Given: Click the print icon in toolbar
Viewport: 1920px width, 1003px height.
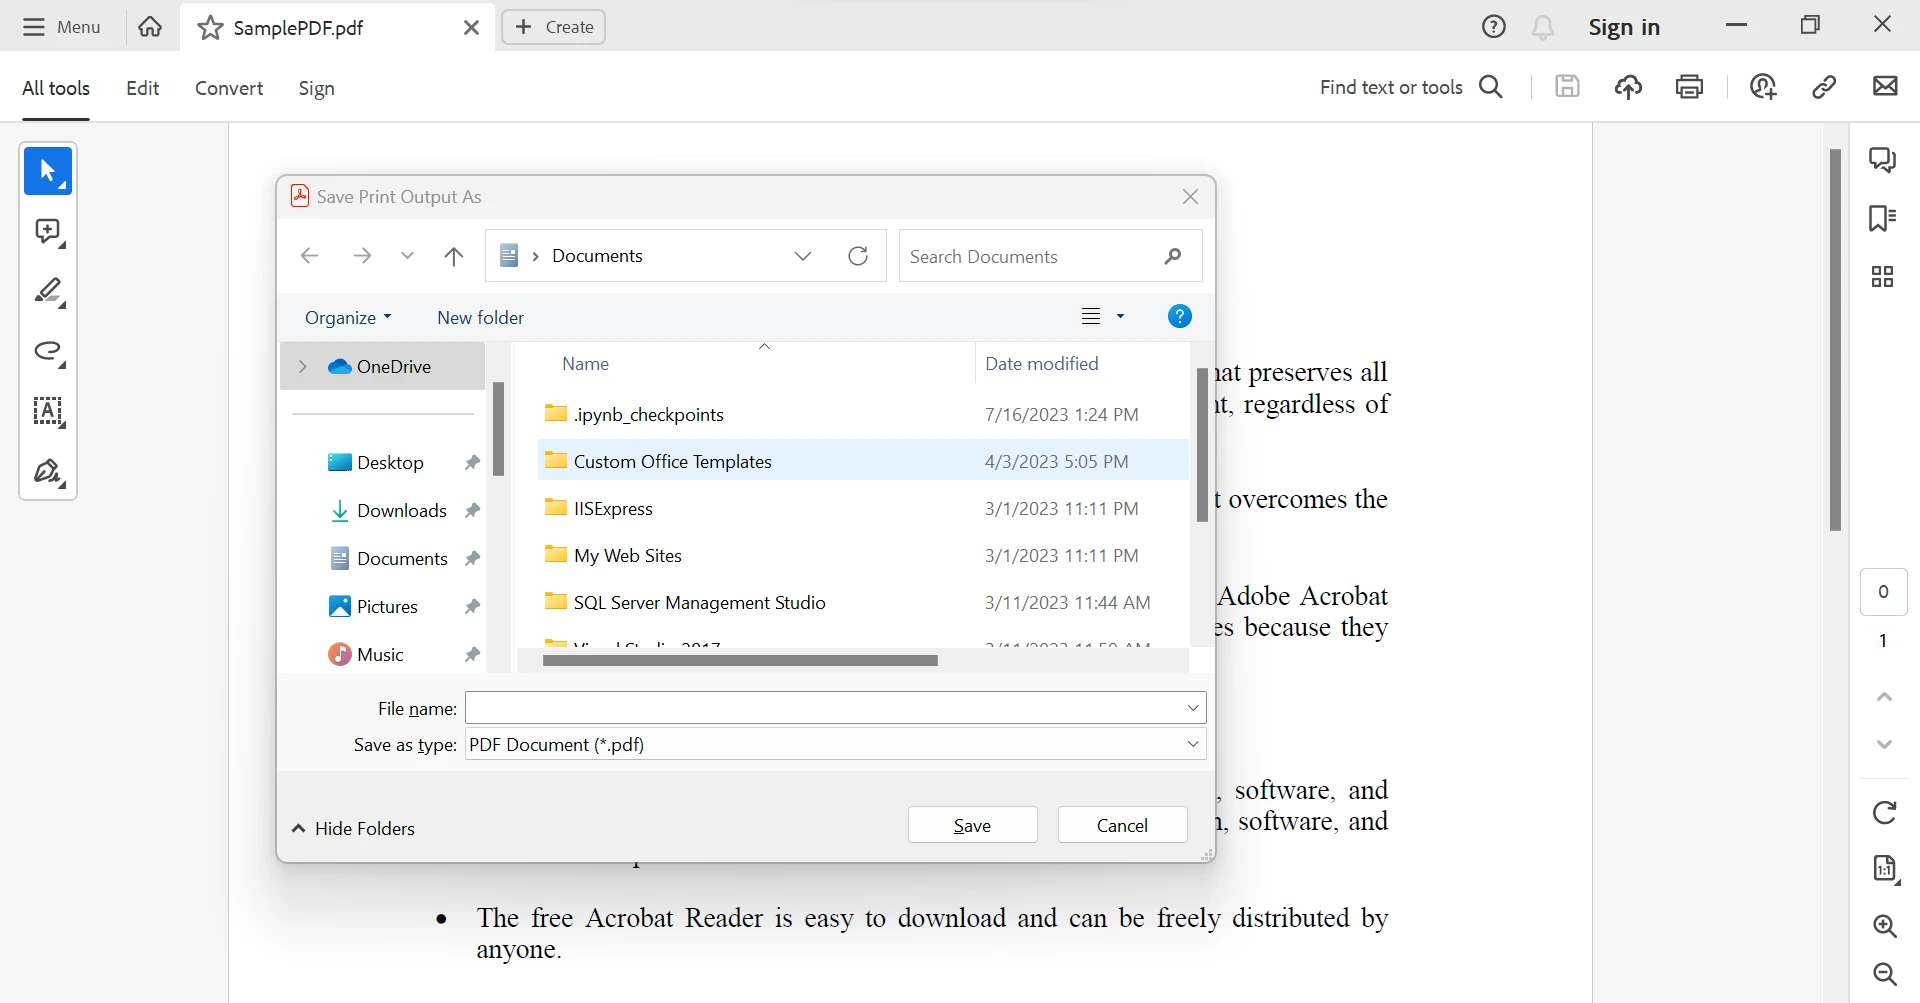Looking at the screenshot, I should [1689, 87].
